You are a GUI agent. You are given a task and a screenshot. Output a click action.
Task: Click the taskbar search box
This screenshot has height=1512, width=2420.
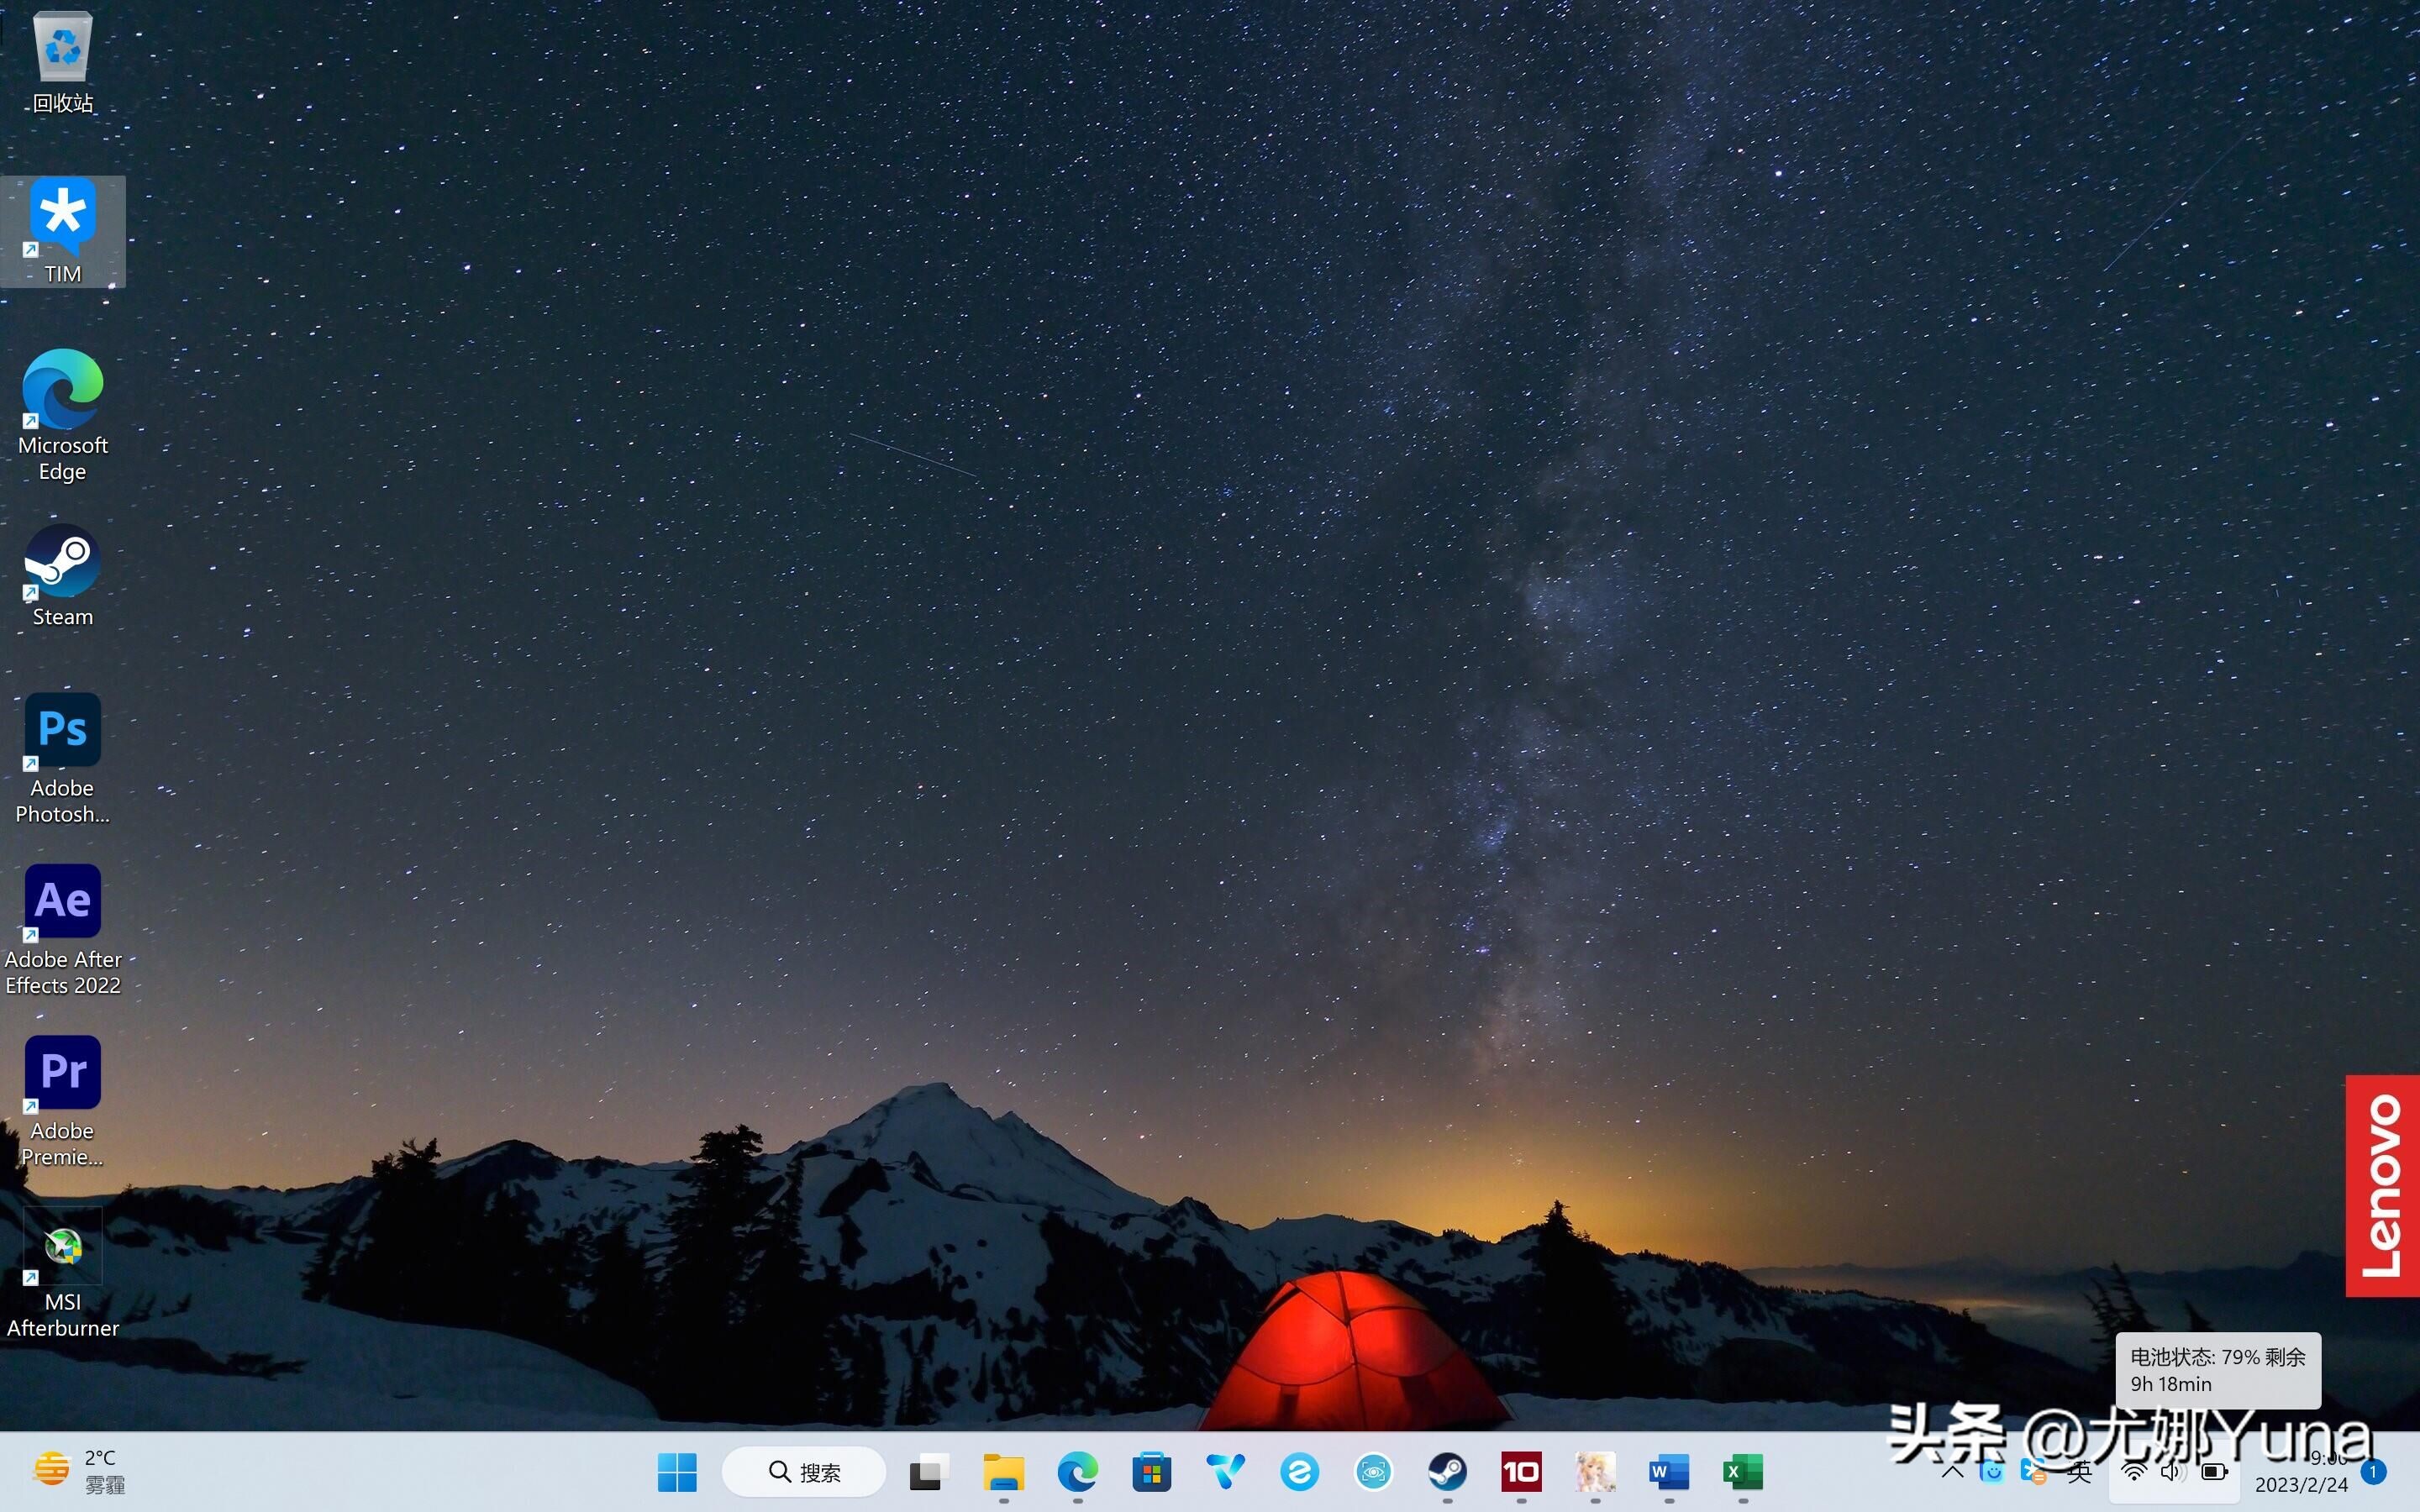(804, 1472)
